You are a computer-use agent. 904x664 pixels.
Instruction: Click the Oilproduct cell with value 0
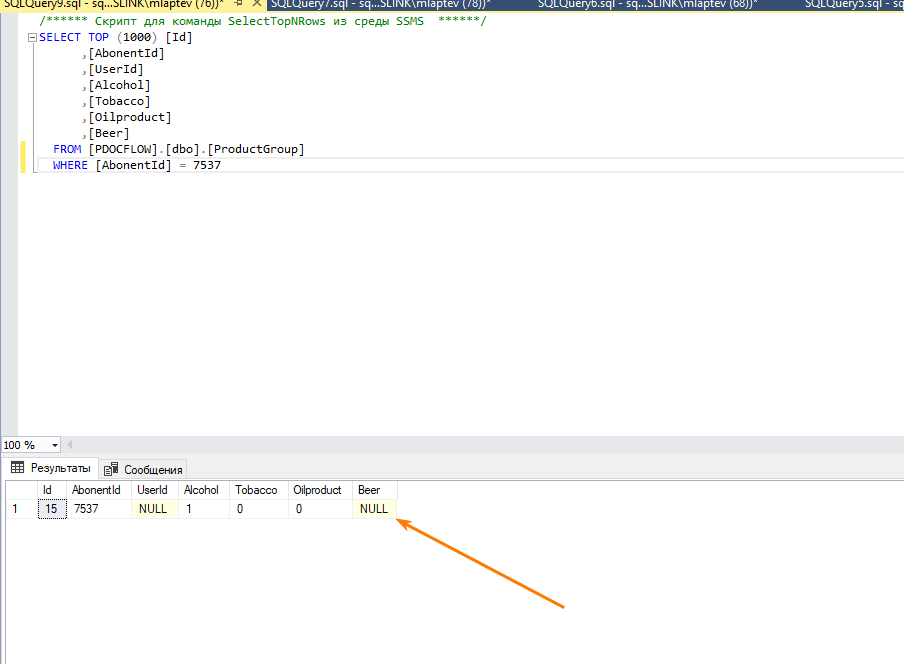click(320, 509)
